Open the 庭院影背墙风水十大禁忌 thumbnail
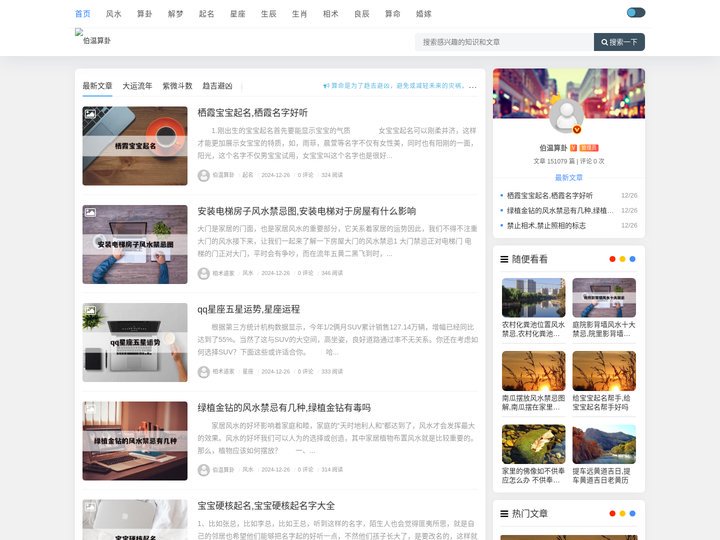720x540 pixels. [x=604, y=298]
